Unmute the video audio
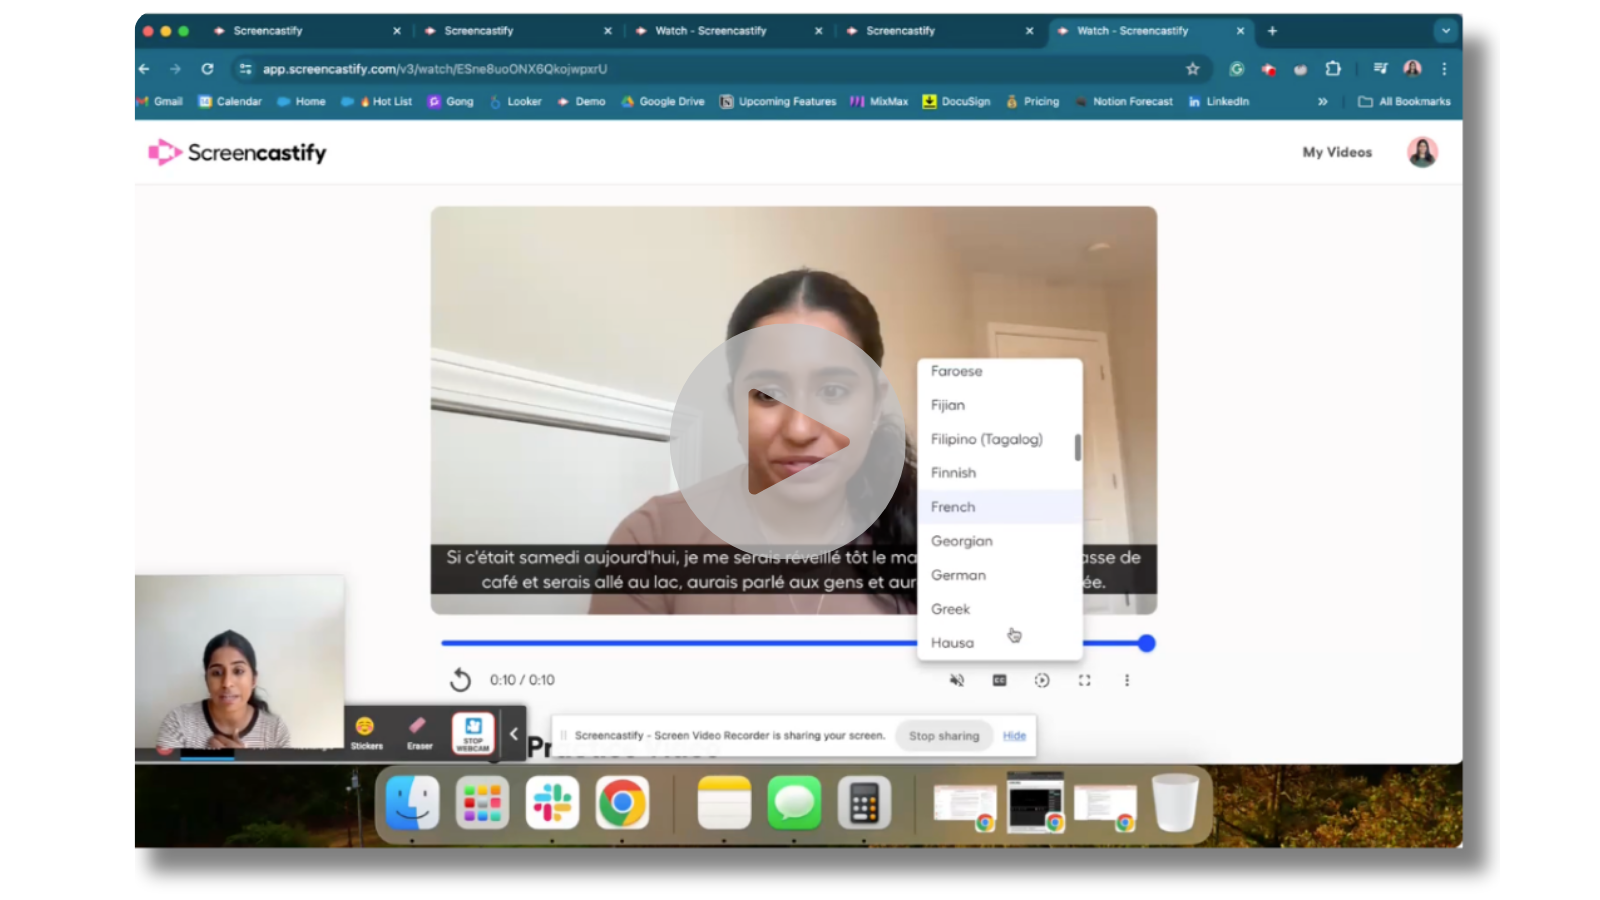Image resolution: width=1600 pixels, height=900 pixels. [956, 680]
